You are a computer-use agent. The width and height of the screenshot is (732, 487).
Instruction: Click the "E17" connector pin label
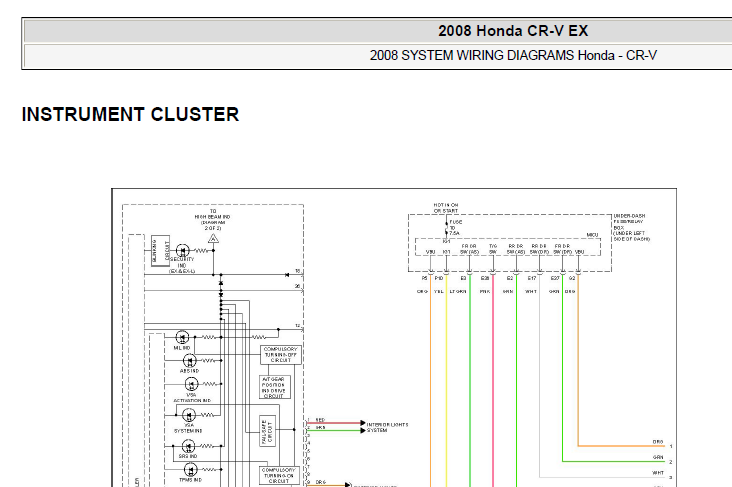pyautogui.click(x=532, y=278)
